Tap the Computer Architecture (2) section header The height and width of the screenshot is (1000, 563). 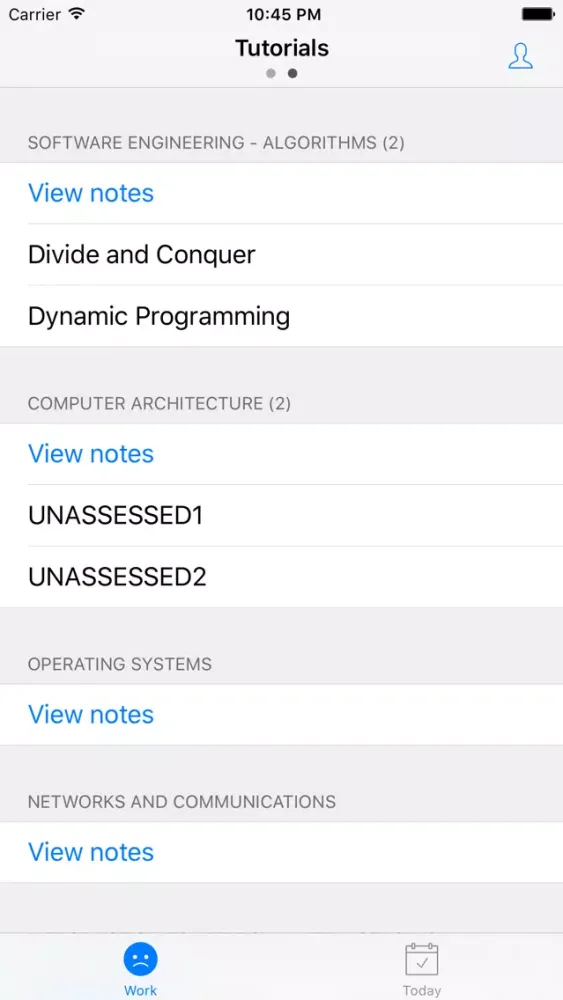(159, 403)
